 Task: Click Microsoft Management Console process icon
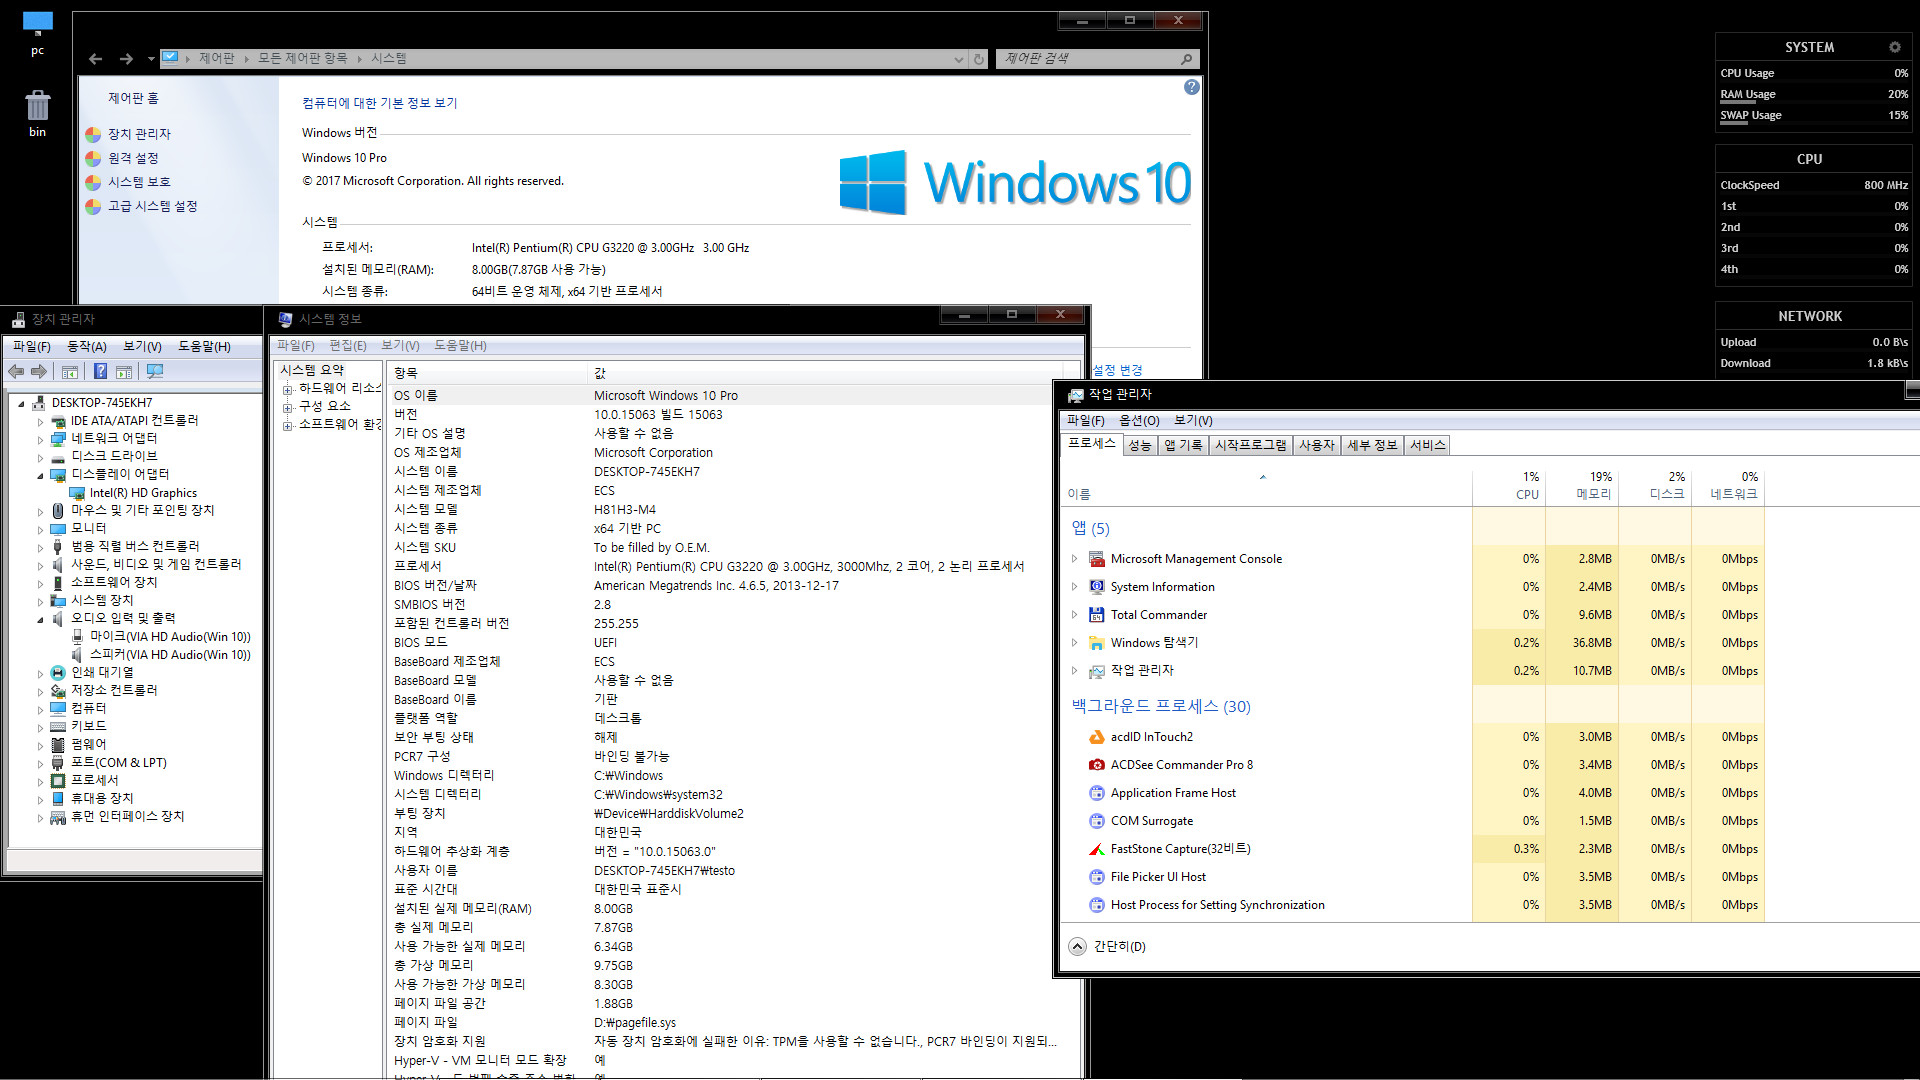pyautogui.click(x=1097, y=559)
